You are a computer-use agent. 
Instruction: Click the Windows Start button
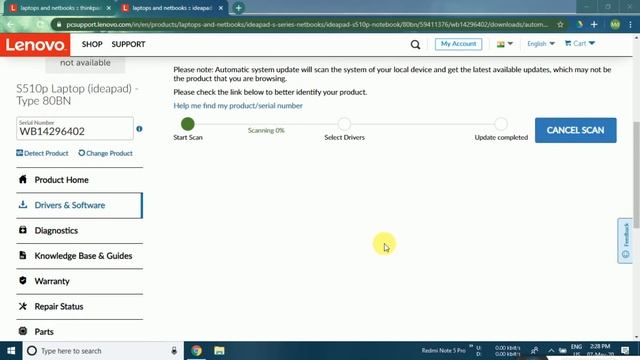click(11, 351)
